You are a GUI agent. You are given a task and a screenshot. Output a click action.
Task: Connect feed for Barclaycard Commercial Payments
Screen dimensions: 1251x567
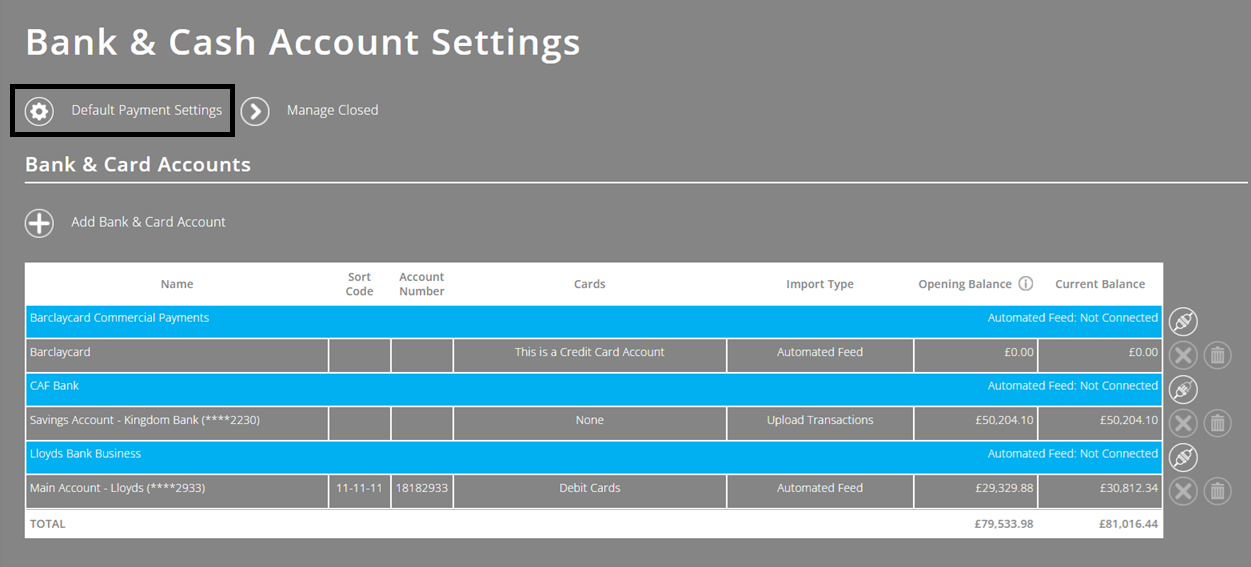[x=1183, y=322]
